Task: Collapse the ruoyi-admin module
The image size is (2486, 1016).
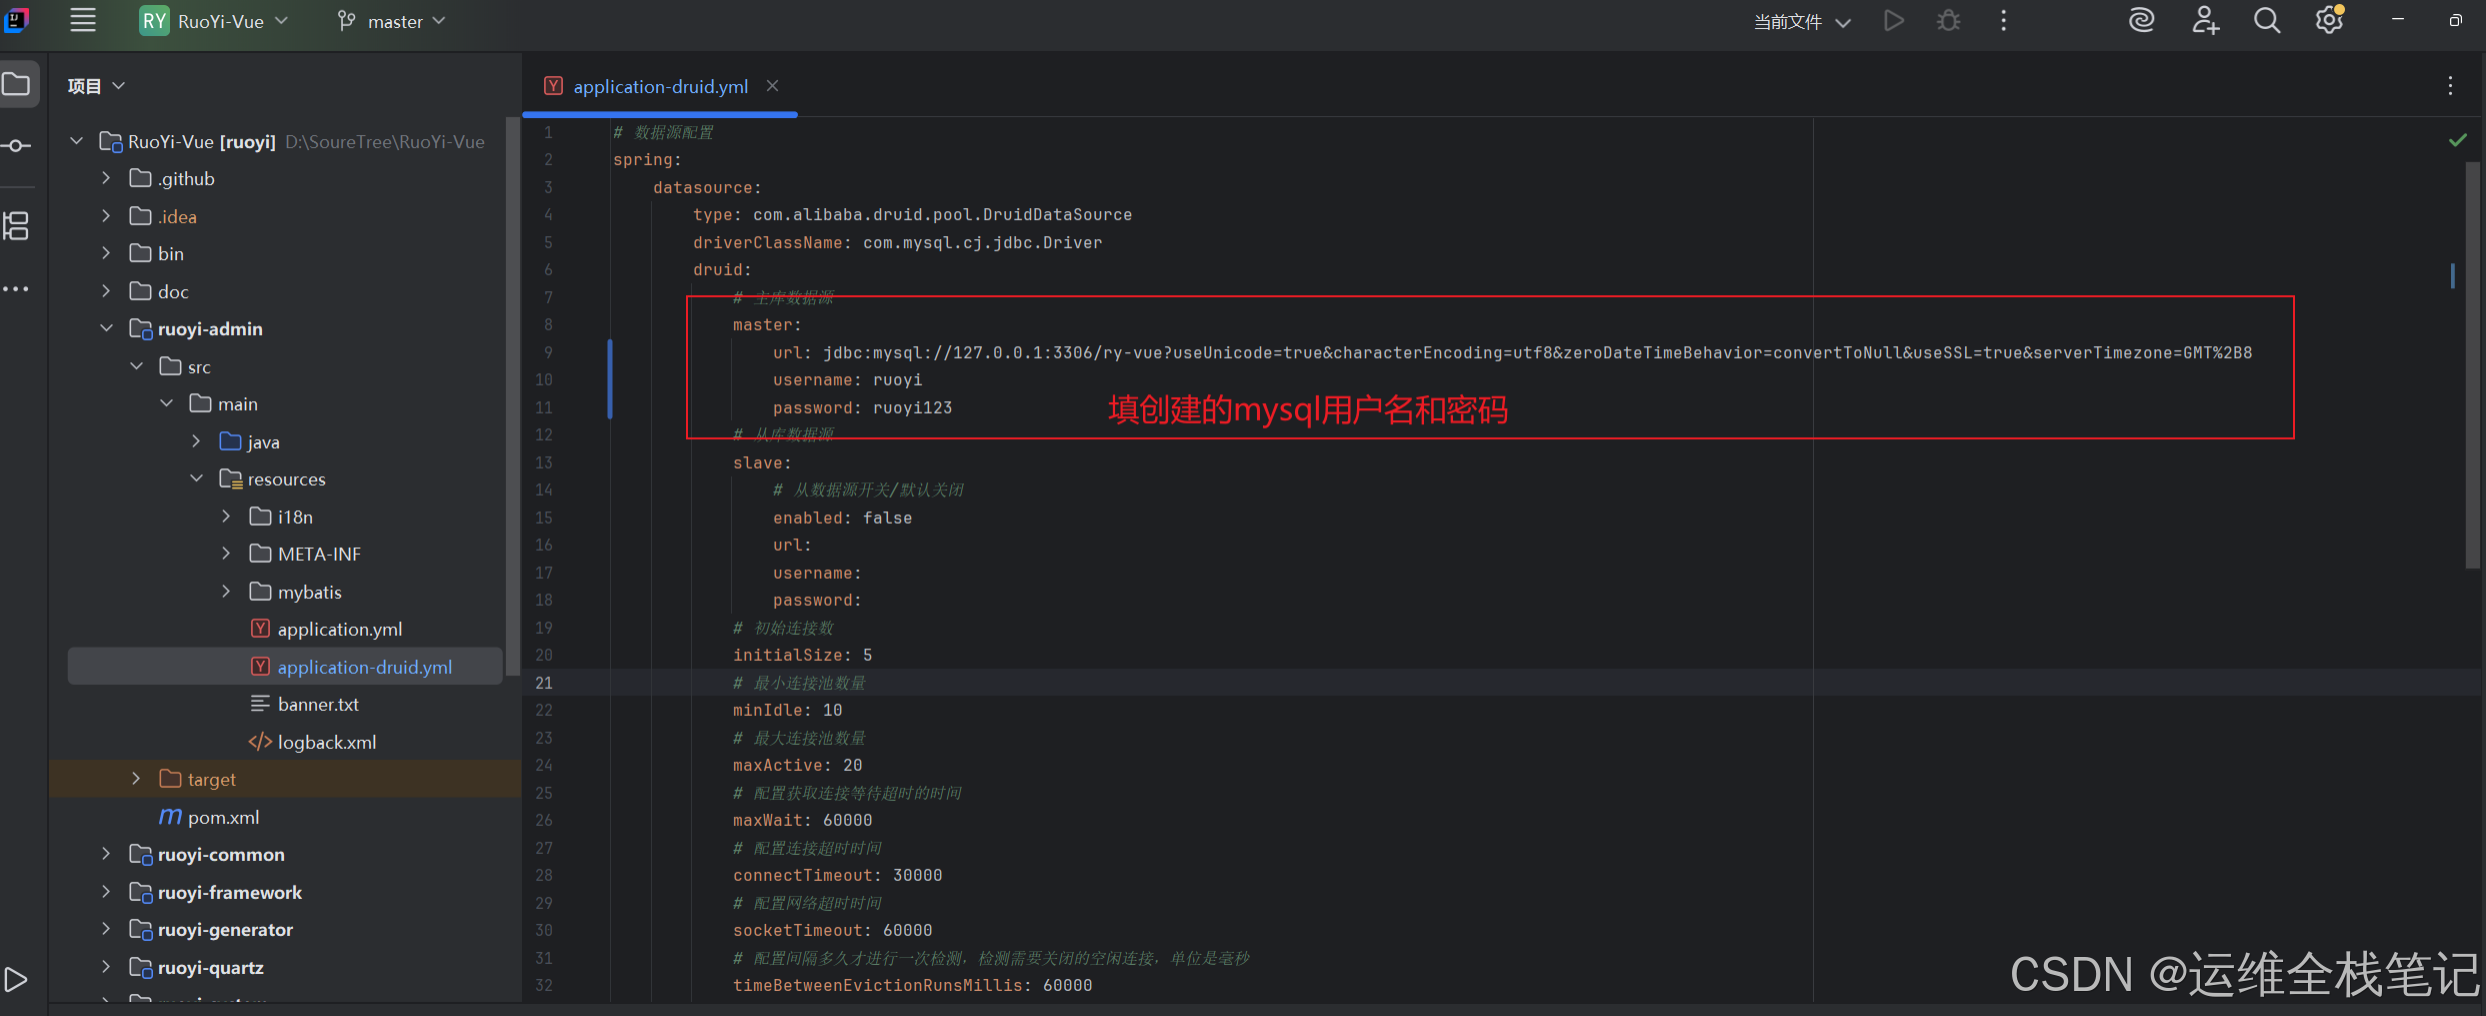Action: pos(107,328)
